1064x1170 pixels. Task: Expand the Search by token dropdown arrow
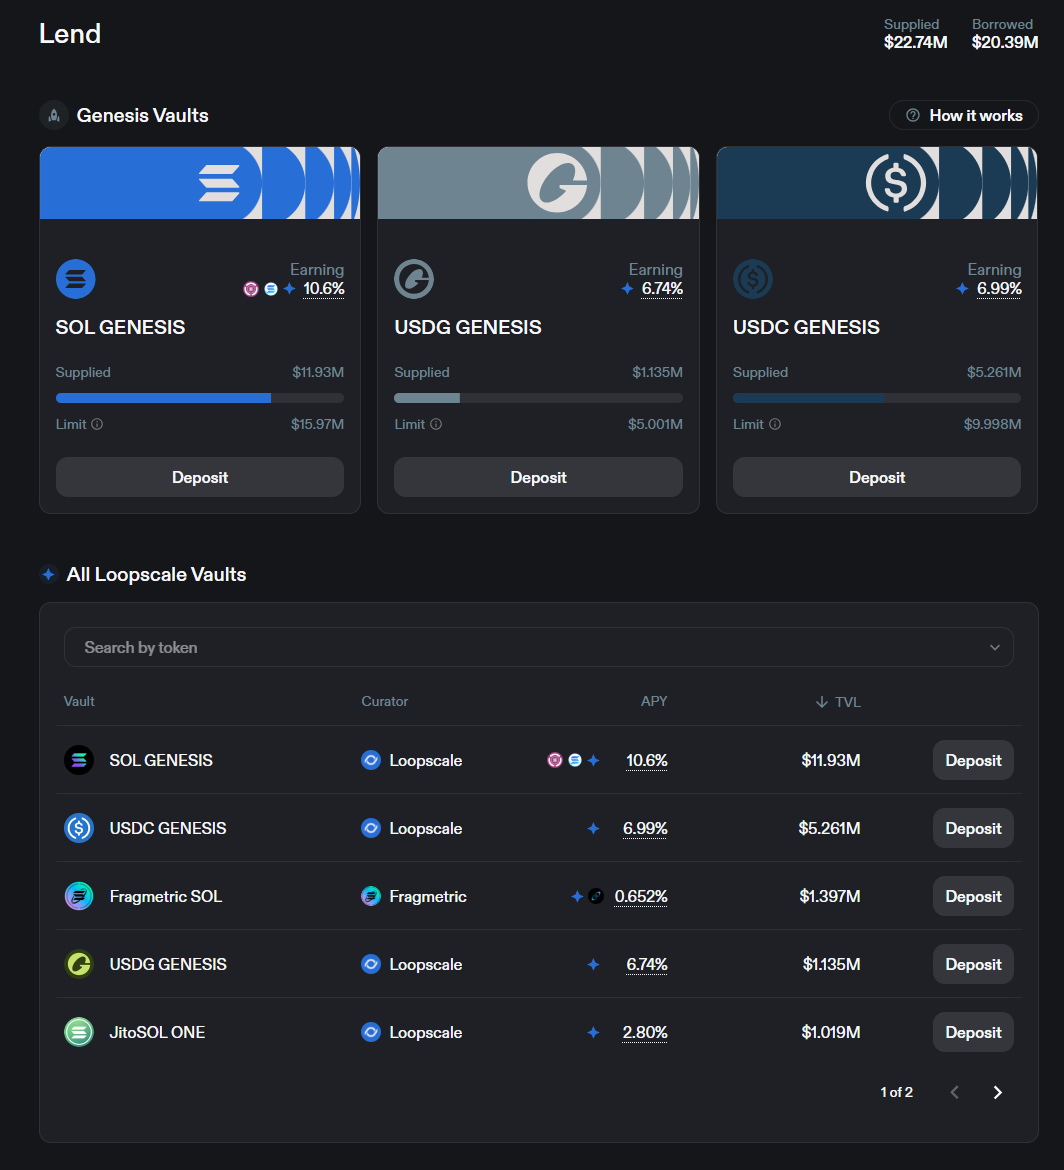(x=995, y=648)
